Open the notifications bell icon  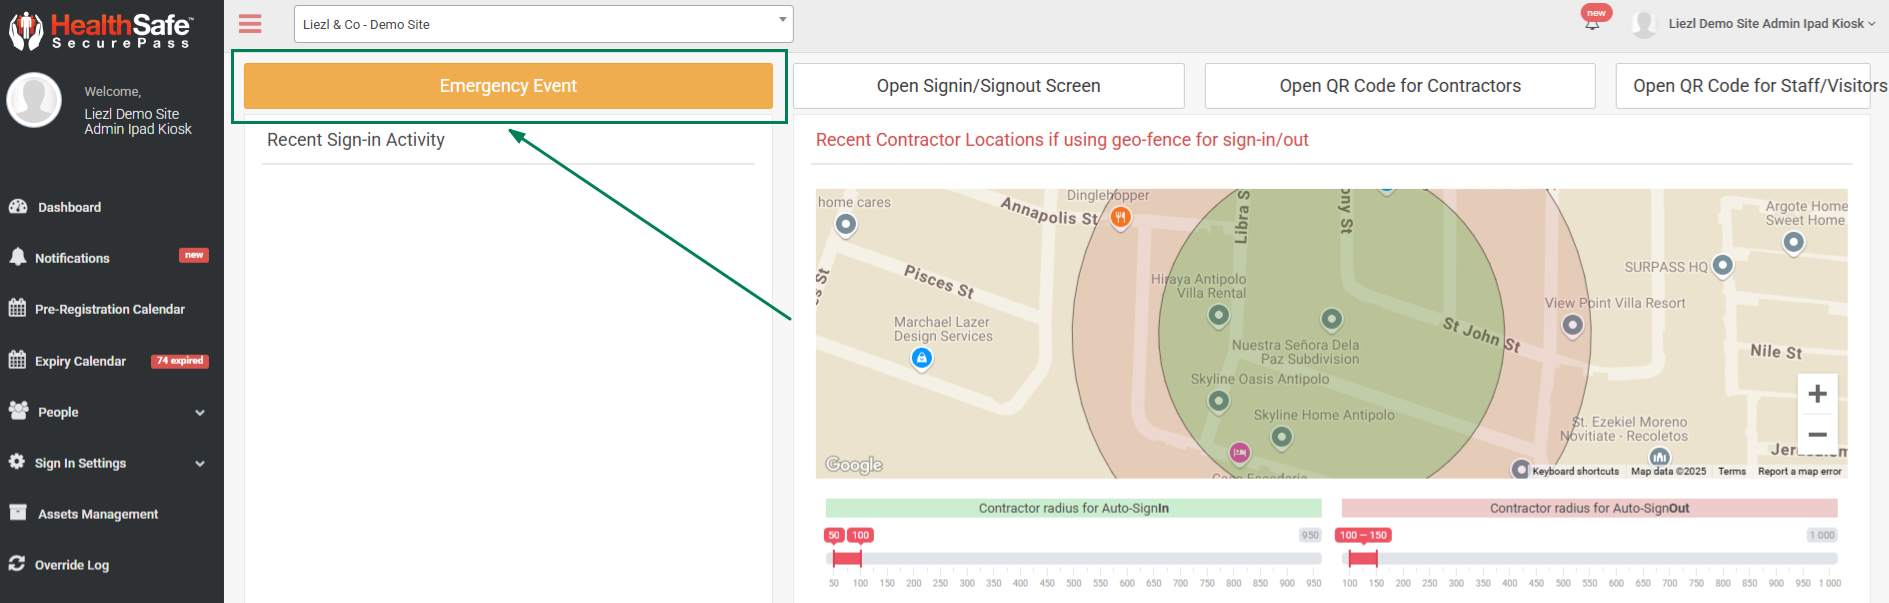[x=1592, y=23]
